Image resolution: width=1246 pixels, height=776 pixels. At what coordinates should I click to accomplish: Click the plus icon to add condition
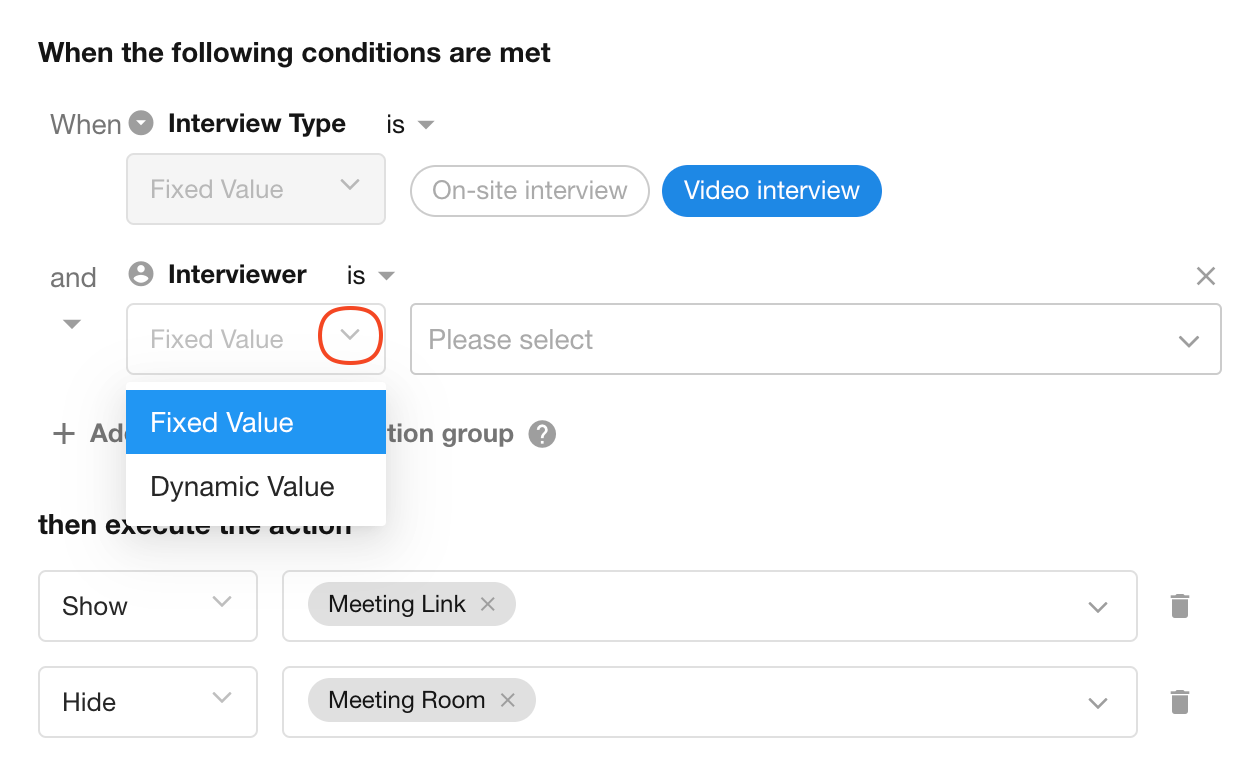(x=64, y=433)
